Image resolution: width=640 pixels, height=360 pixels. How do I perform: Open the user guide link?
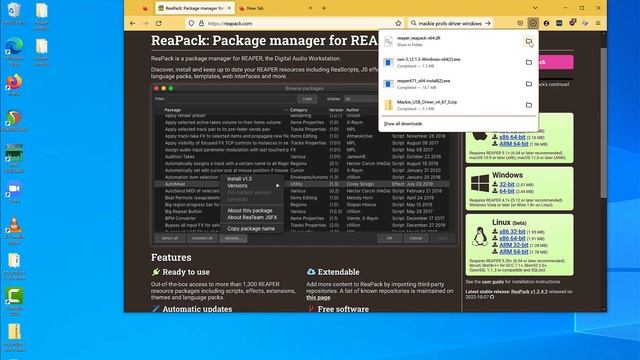click(493, 282)
